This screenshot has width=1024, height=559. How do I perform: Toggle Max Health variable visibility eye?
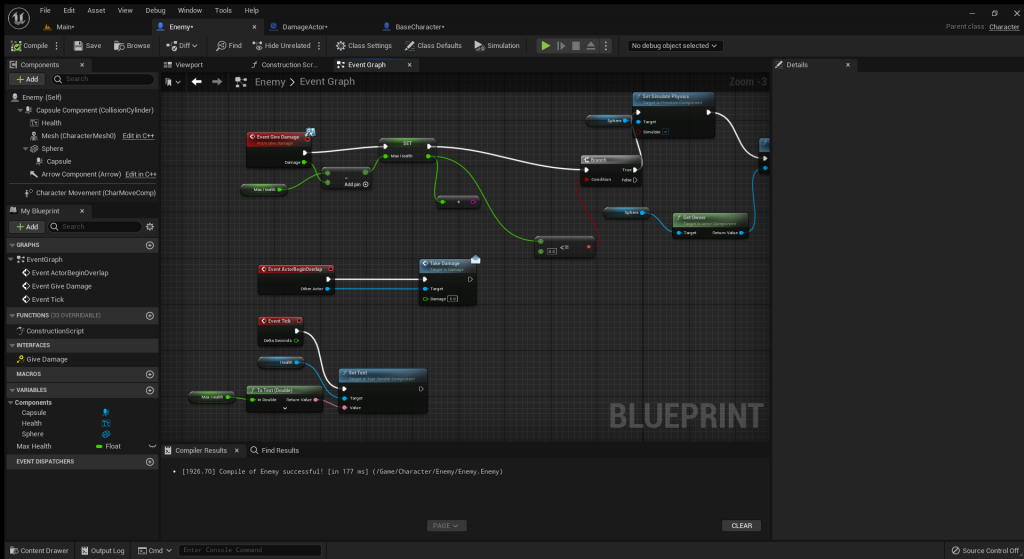[152, 447]
